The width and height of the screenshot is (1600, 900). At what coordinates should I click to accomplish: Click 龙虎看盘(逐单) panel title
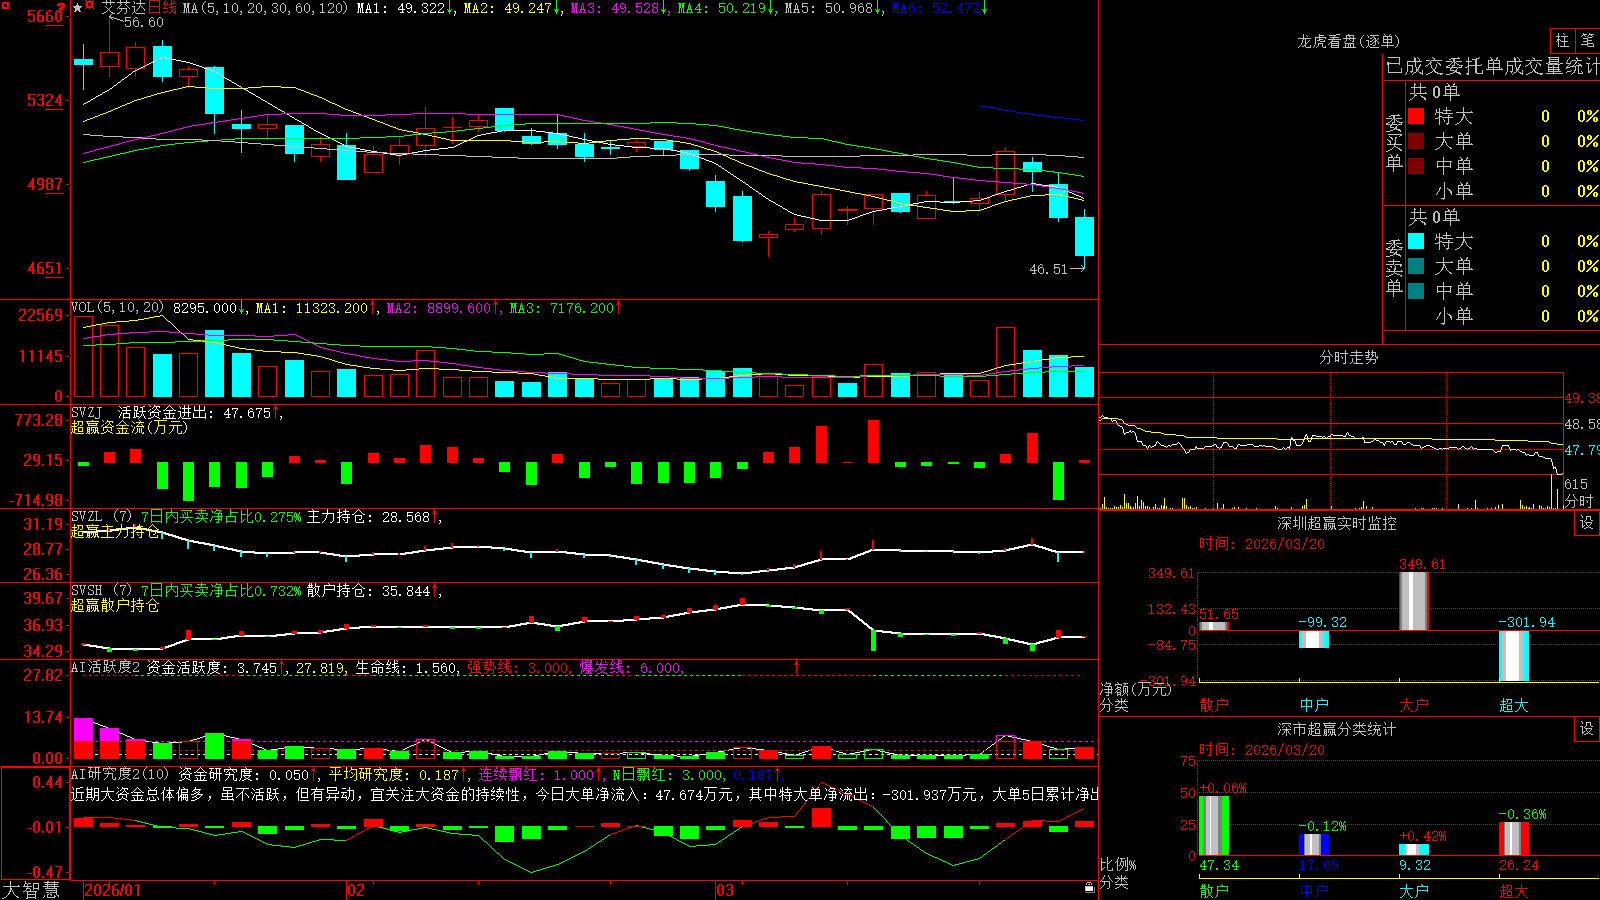pos(1348,41)
